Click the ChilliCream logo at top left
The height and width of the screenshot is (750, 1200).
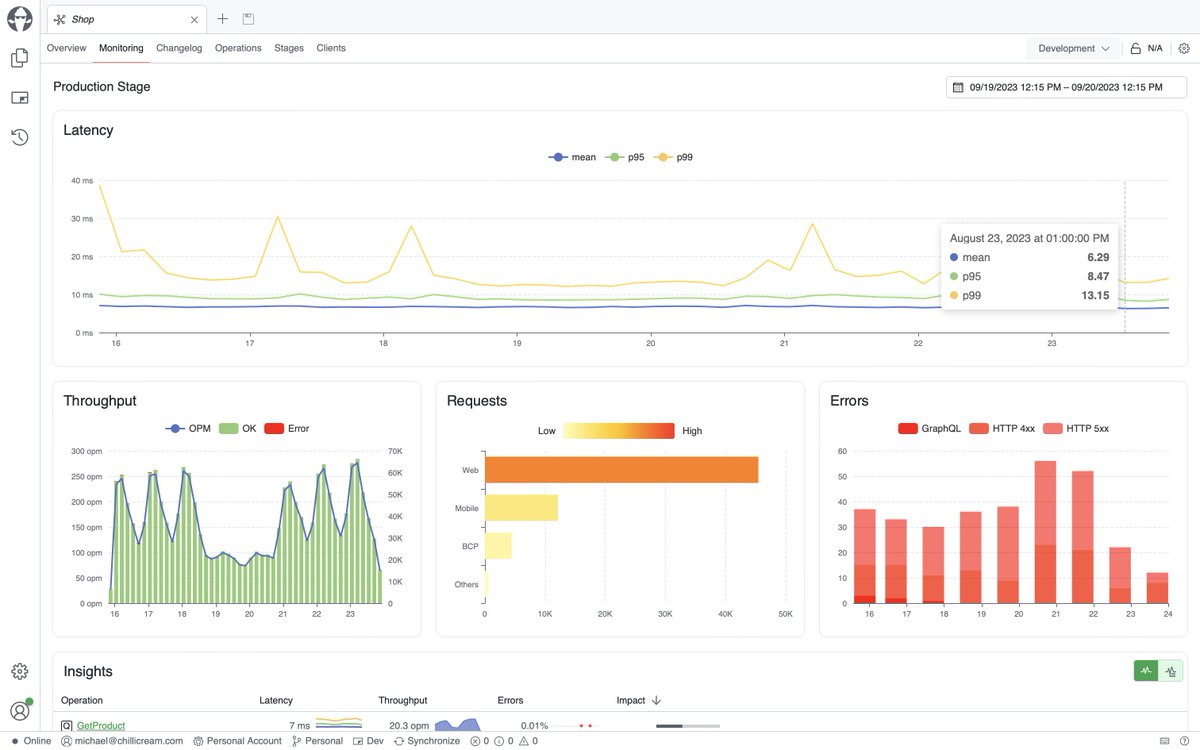pyautogui.click(x=19, y=18)
